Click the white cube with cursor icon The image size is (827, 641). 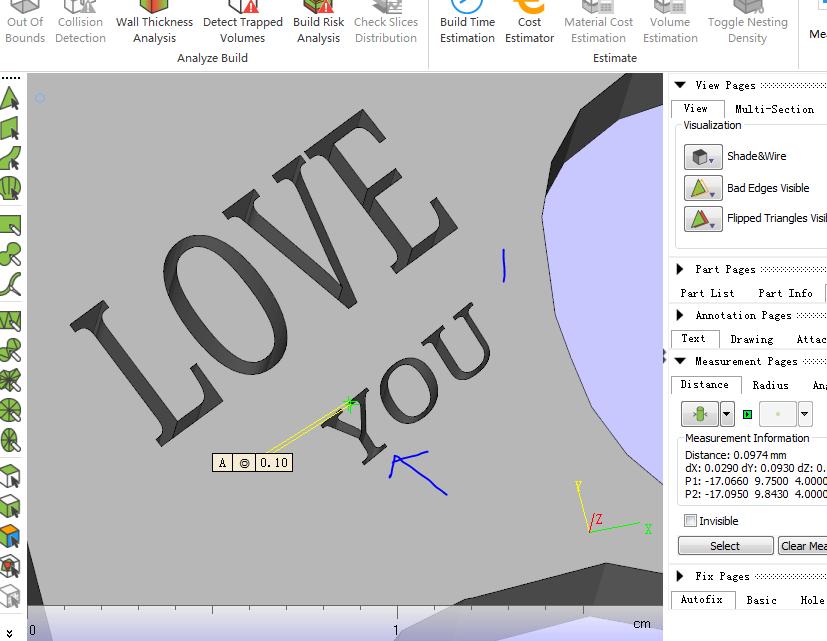[x=11, y=476]
